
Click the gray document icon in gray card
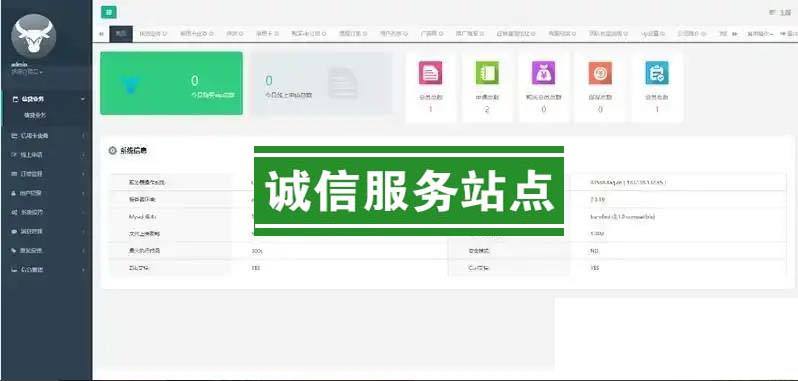pos(343,83)
